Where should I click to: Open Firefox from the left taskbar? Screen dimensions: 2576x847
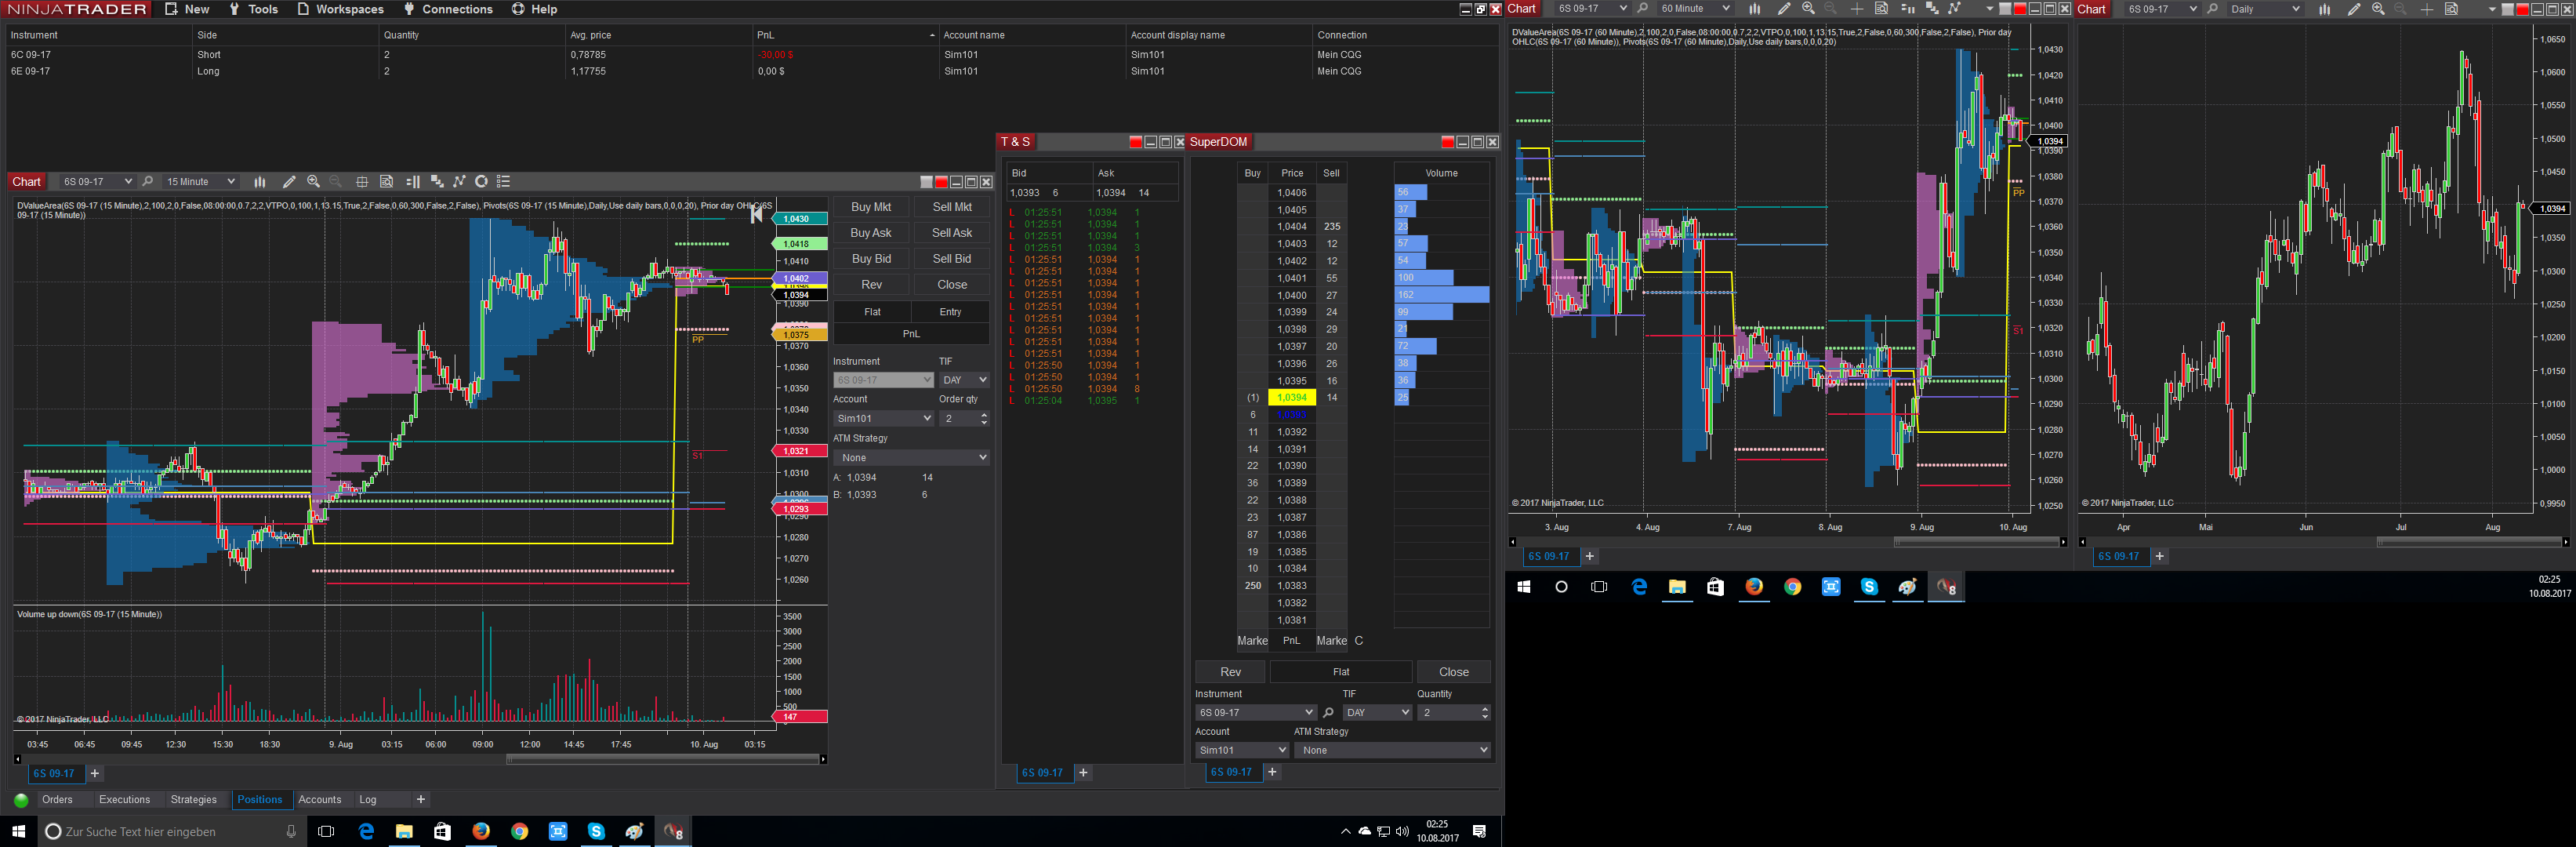click(x=481, y=831)
